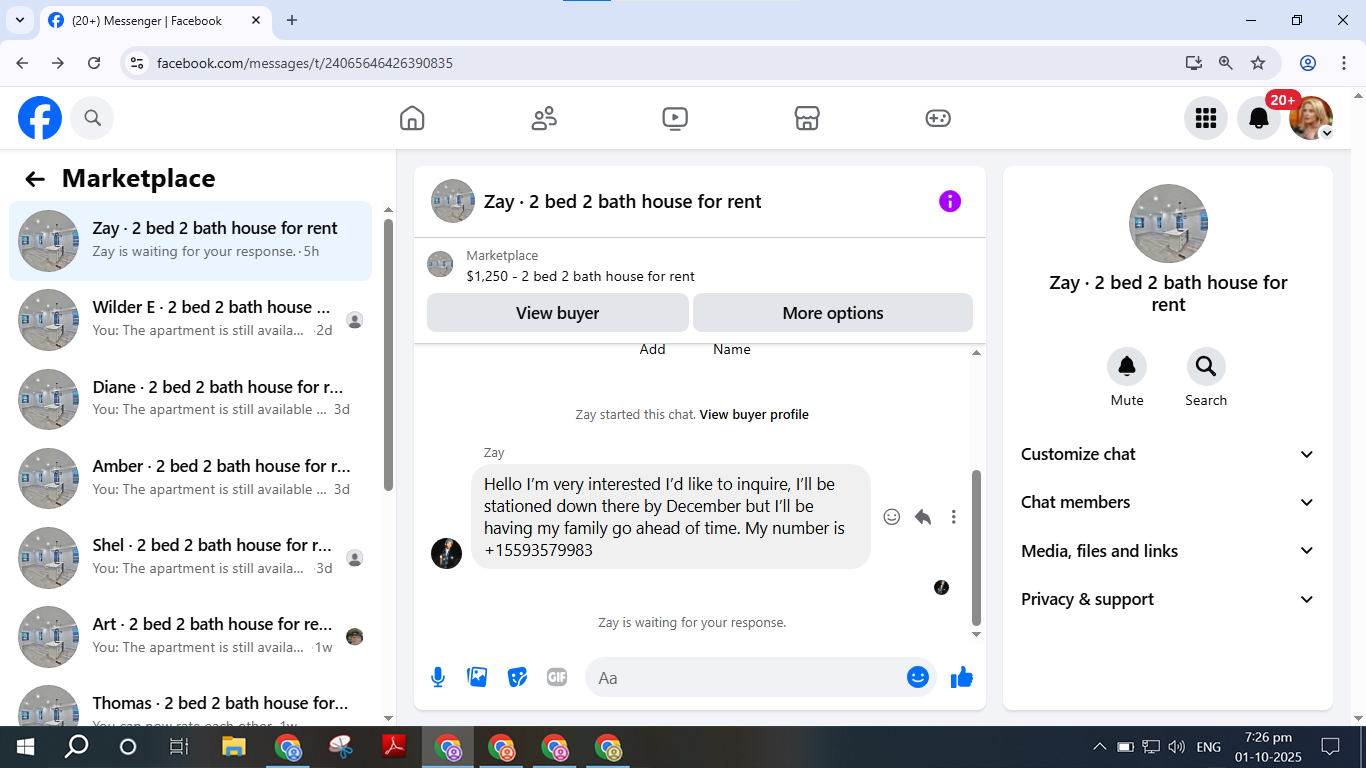Open the emoji picker in message box
Screen dimensions: 1366x768
click(x=918, y=677)
